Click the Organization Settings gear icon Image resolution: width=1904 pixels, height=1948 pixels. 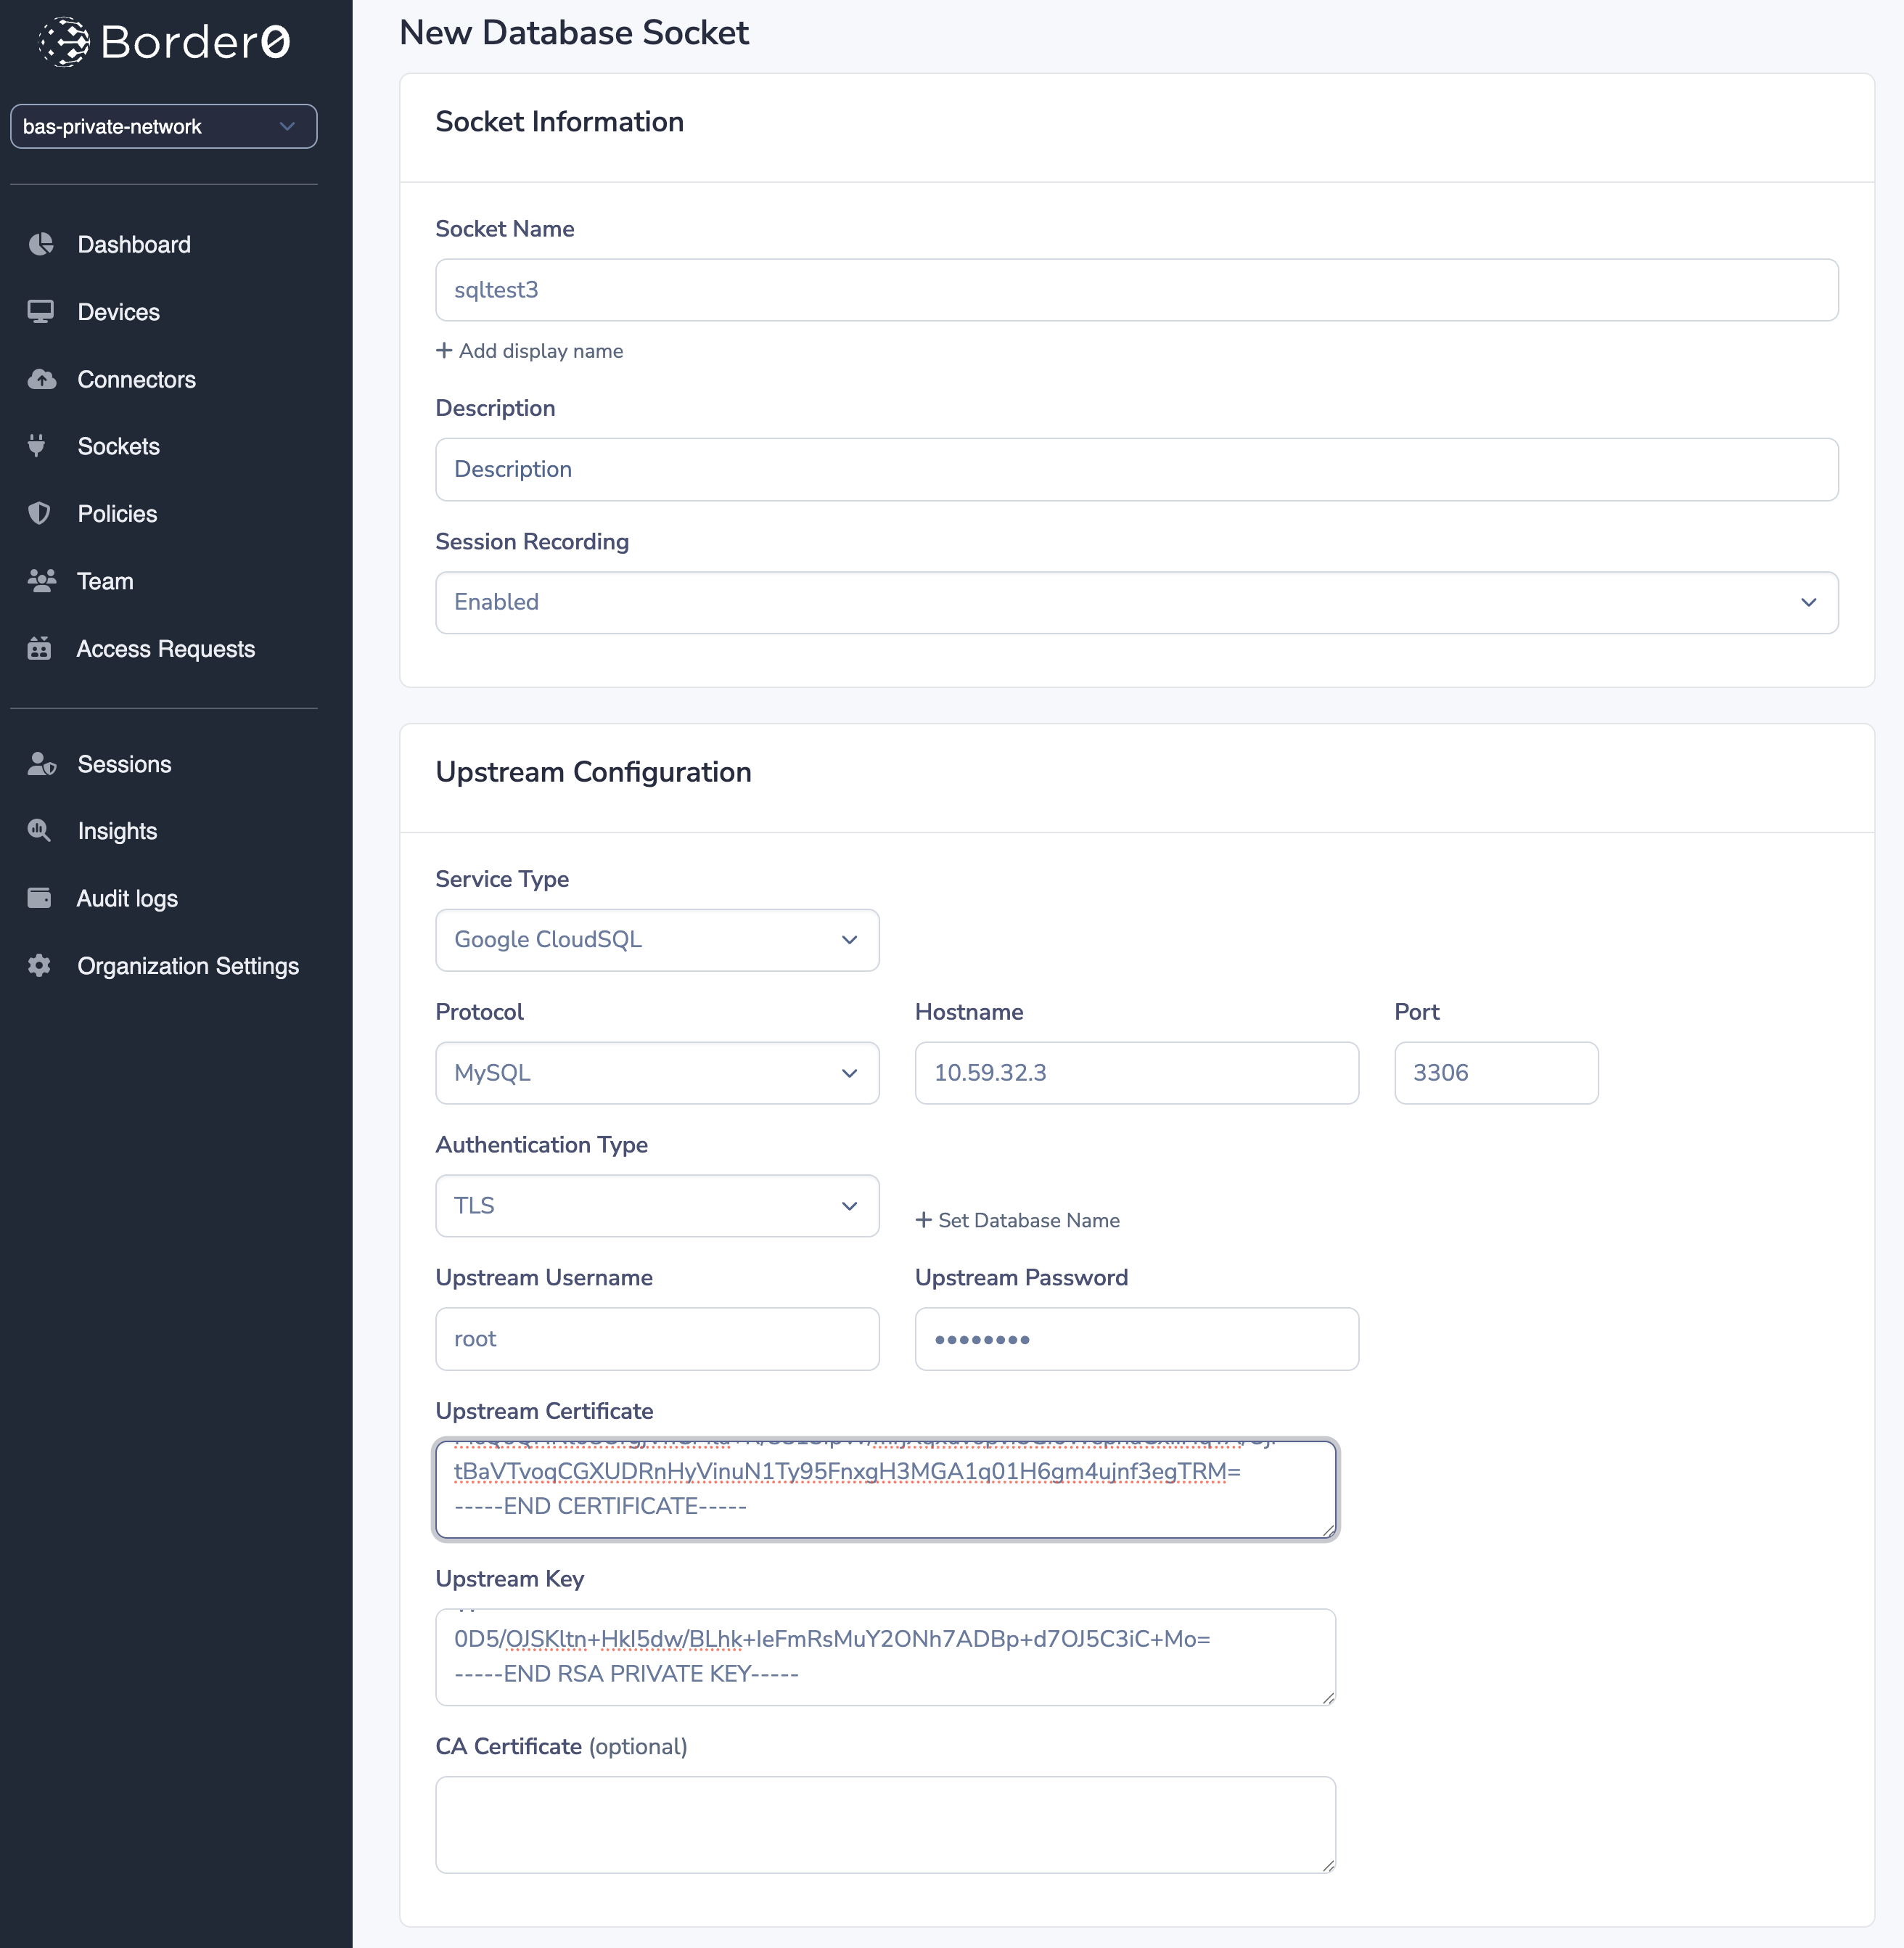point(39,966)
